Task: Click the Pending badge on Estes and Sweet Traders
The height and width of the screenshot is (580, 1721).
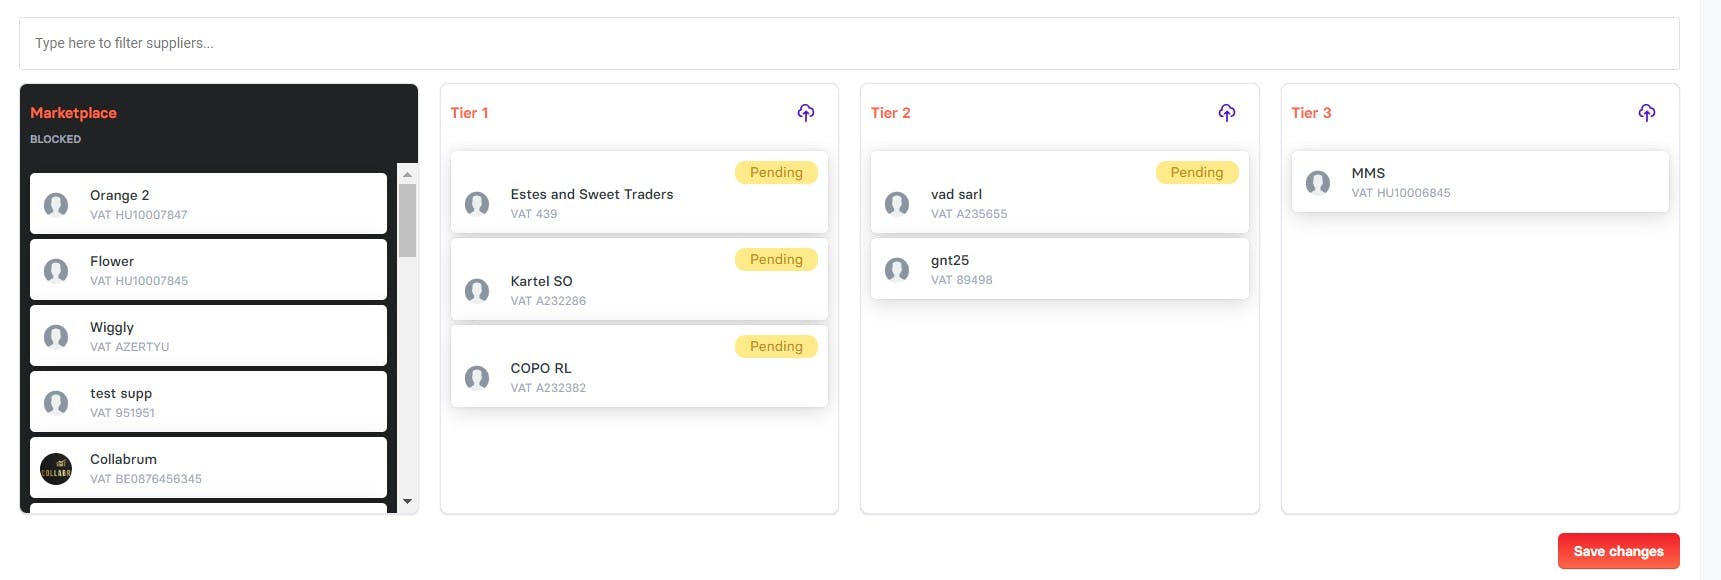Action: [x=776, y=173]
